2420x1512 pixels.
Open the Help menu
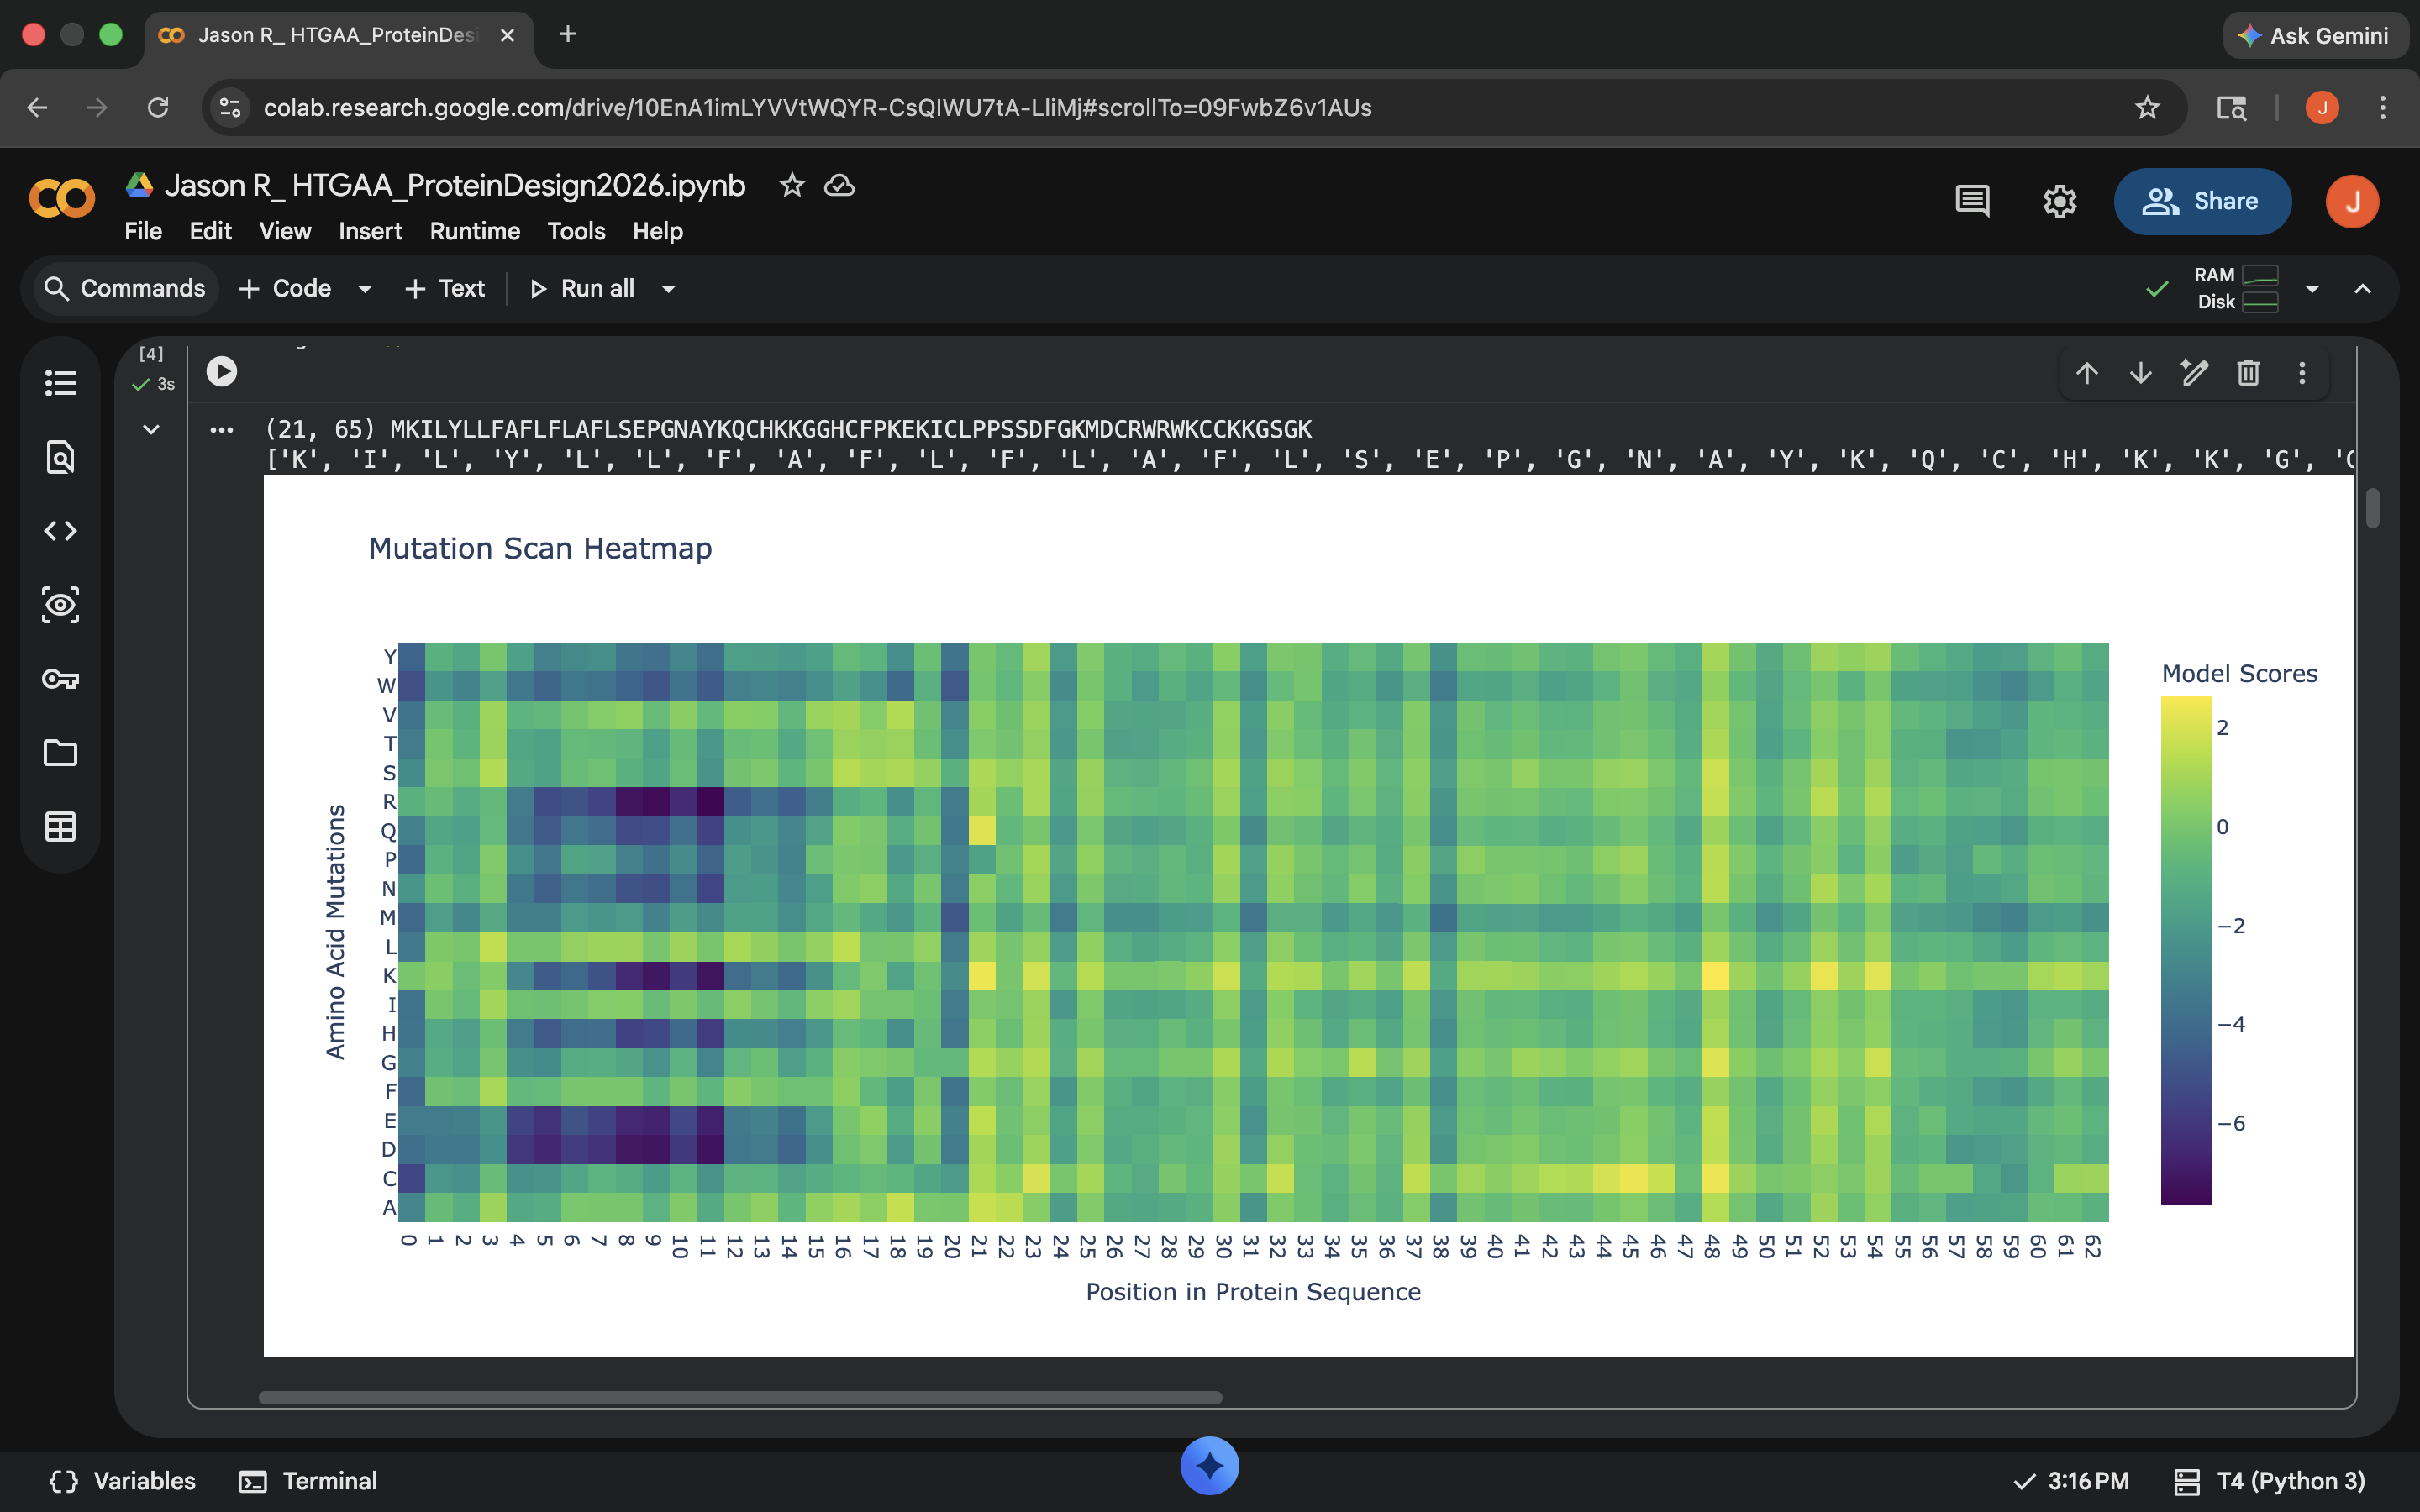(657, 231)
